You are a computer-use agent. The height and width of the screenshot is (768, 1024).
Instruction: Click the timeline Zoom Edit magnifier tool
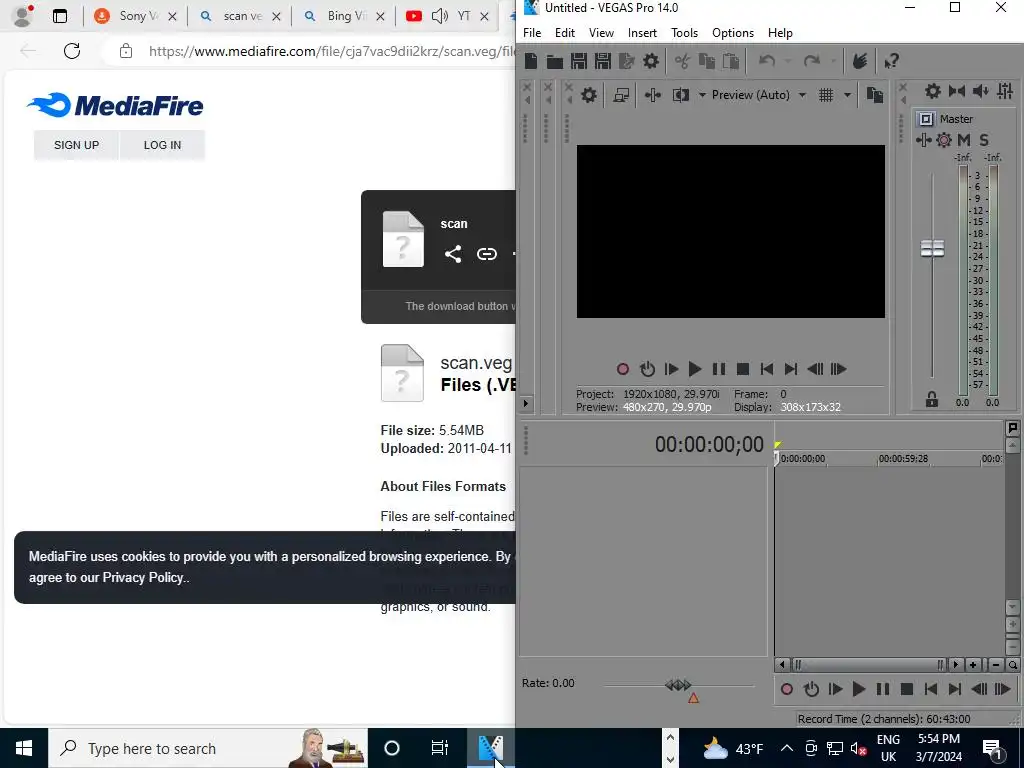(x=1013, y=665)
